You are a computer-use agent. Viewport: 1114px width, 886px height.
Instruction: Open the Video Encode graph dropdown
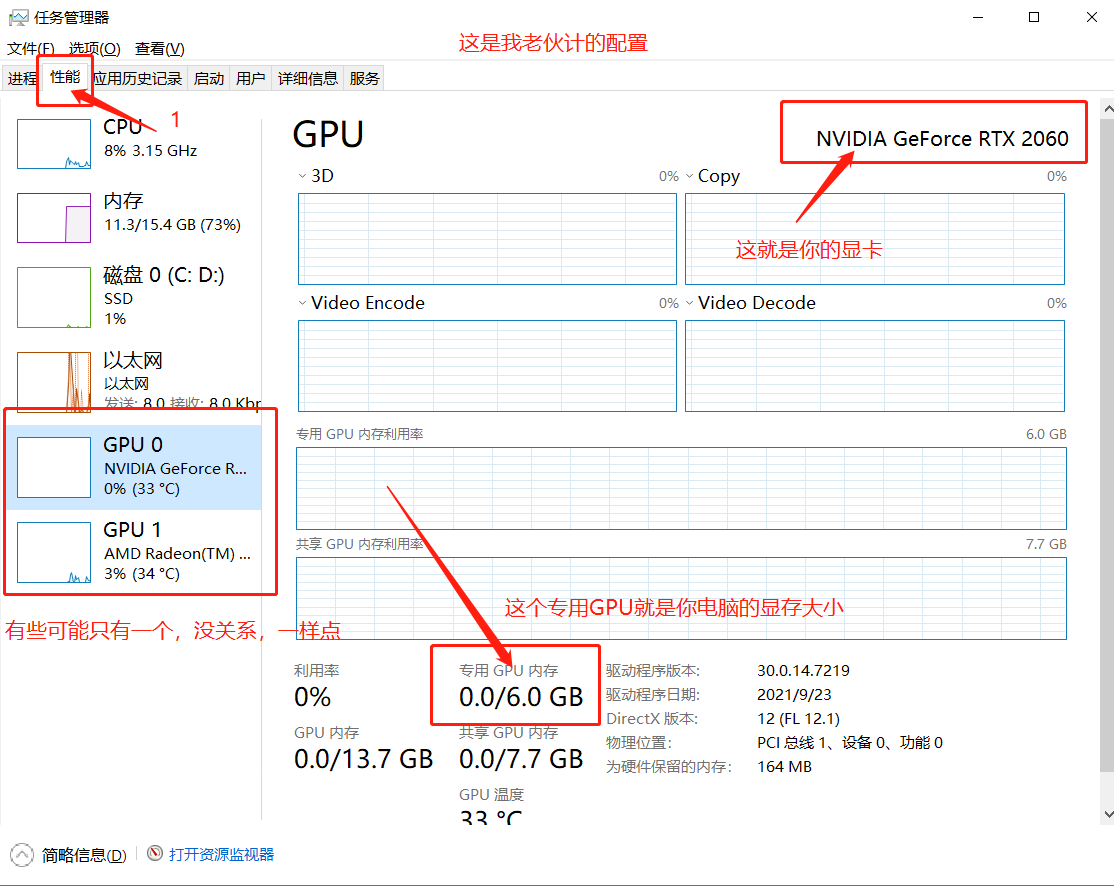pyautogui.click(x=302, y=303)
